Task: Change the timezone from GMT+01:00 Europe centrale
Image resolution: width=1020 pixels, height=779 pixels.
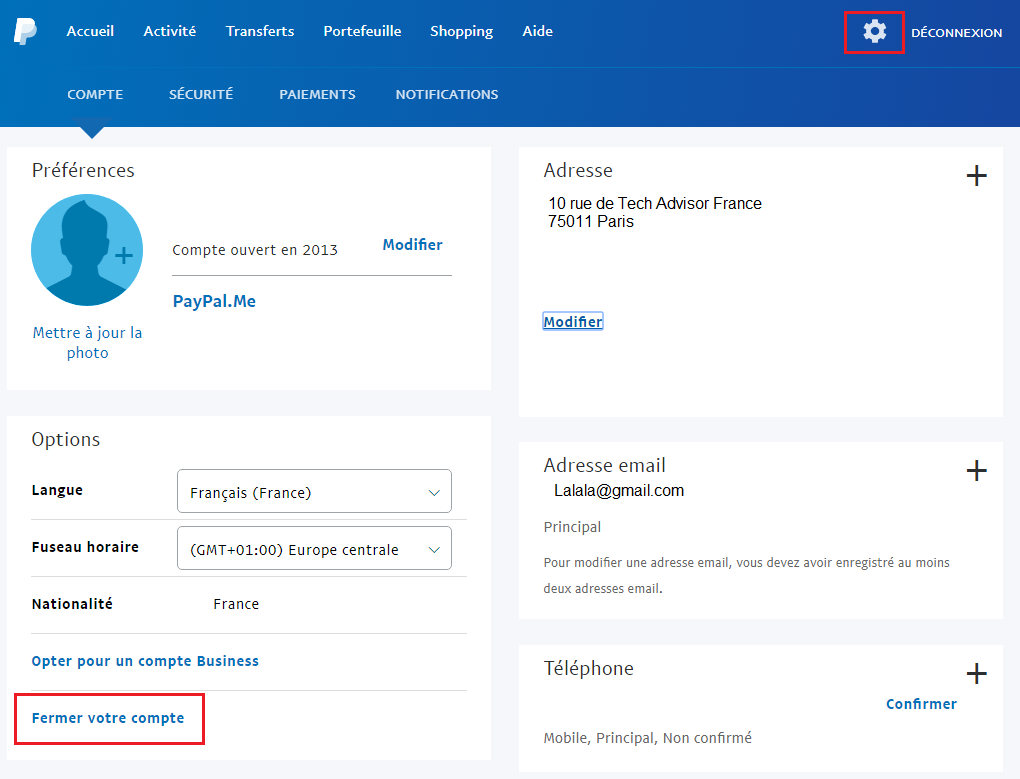Action: pos(313,547)
